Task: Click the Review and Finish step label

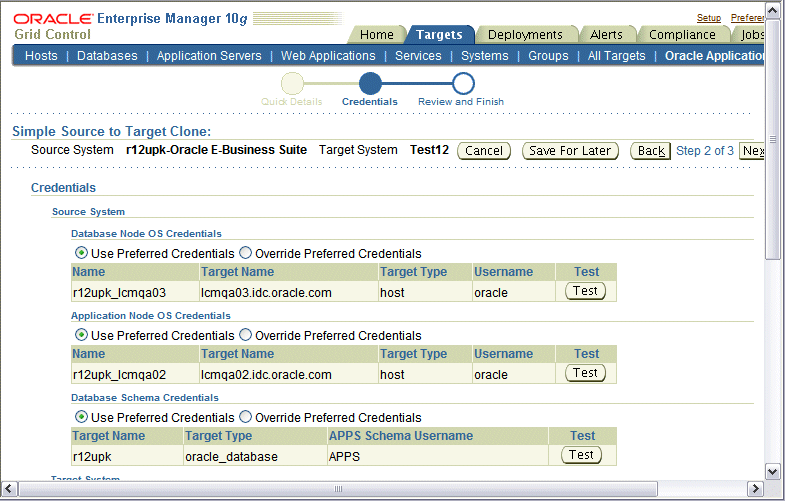Action: (x=461, y=102)
